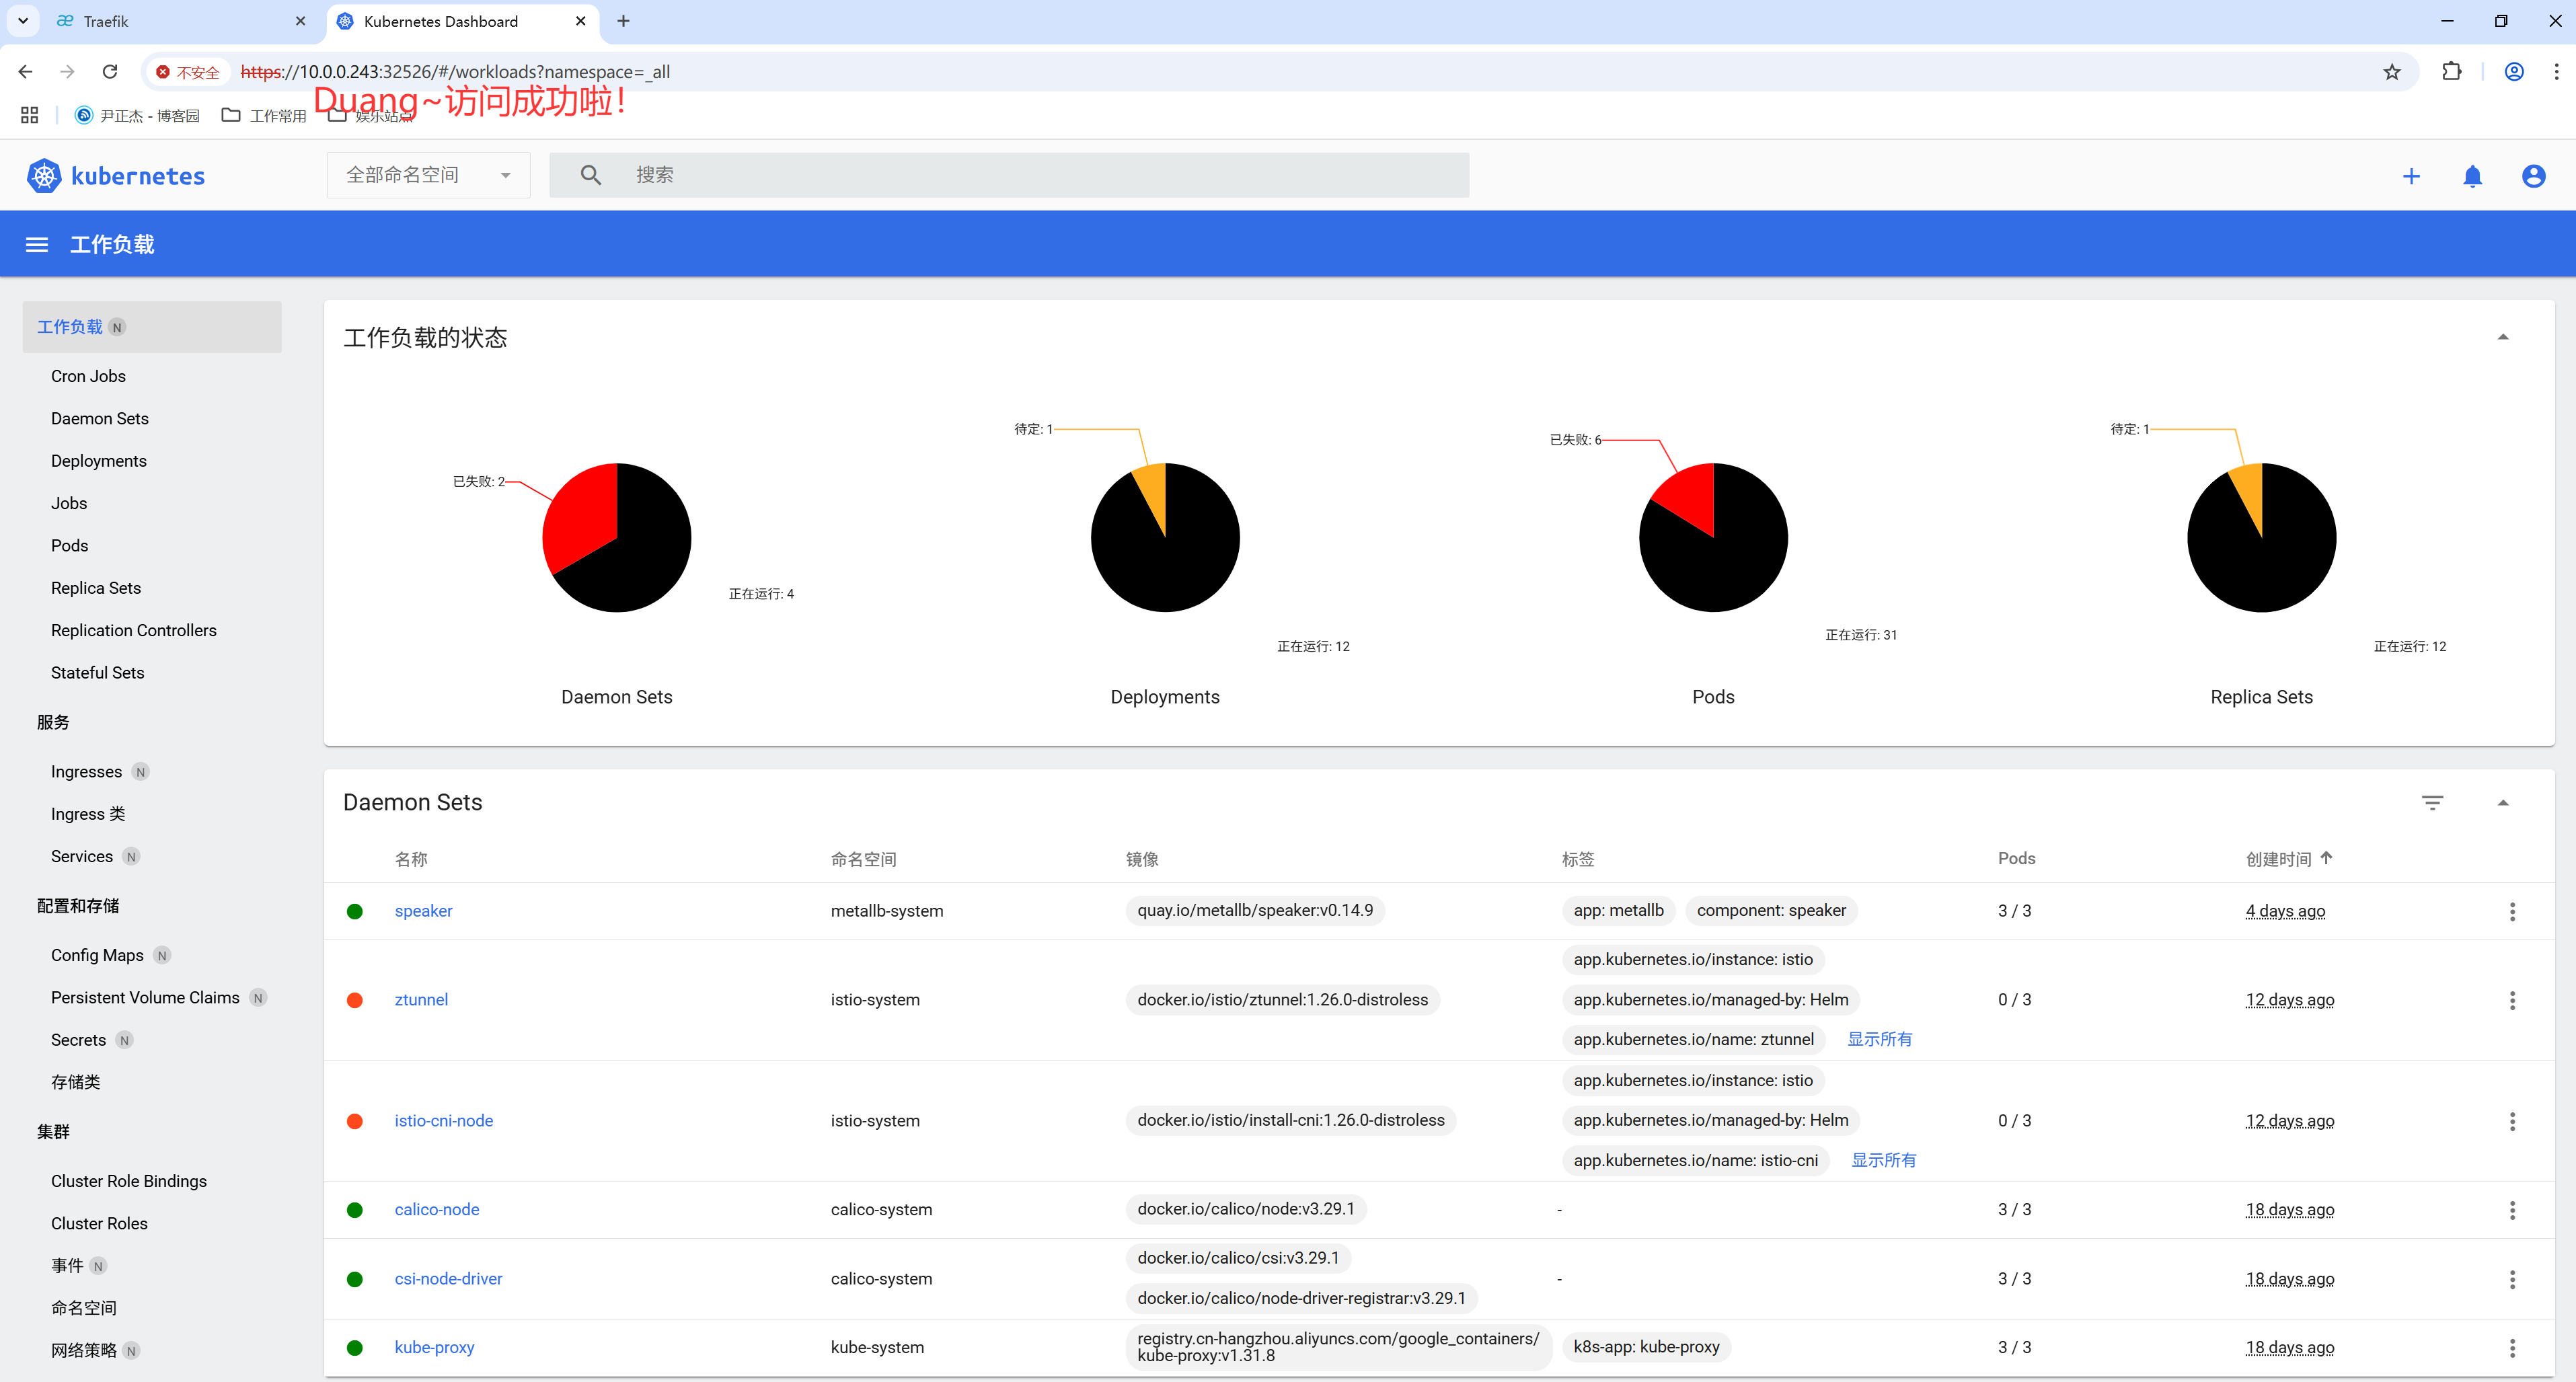Sort the table by creation time column
The image size is (2576, 1382).
[2279, 859]
